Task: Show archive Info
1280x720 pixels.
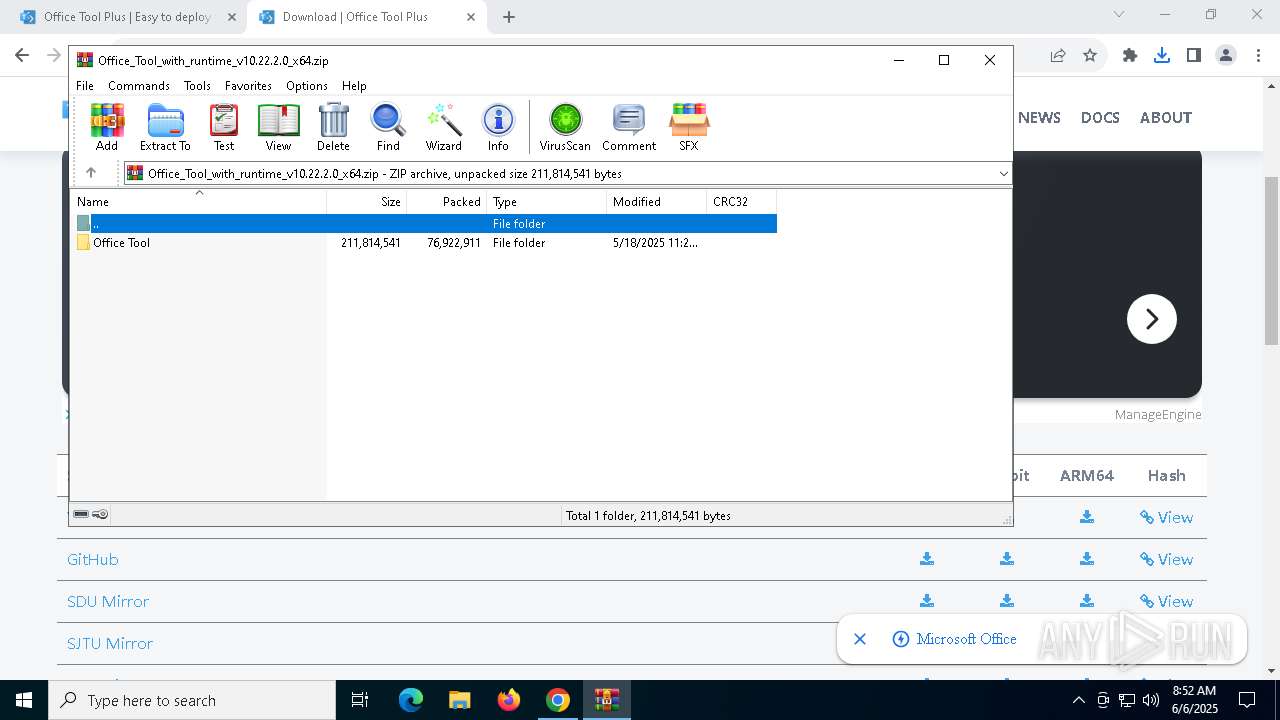Action: pos(498,127)
